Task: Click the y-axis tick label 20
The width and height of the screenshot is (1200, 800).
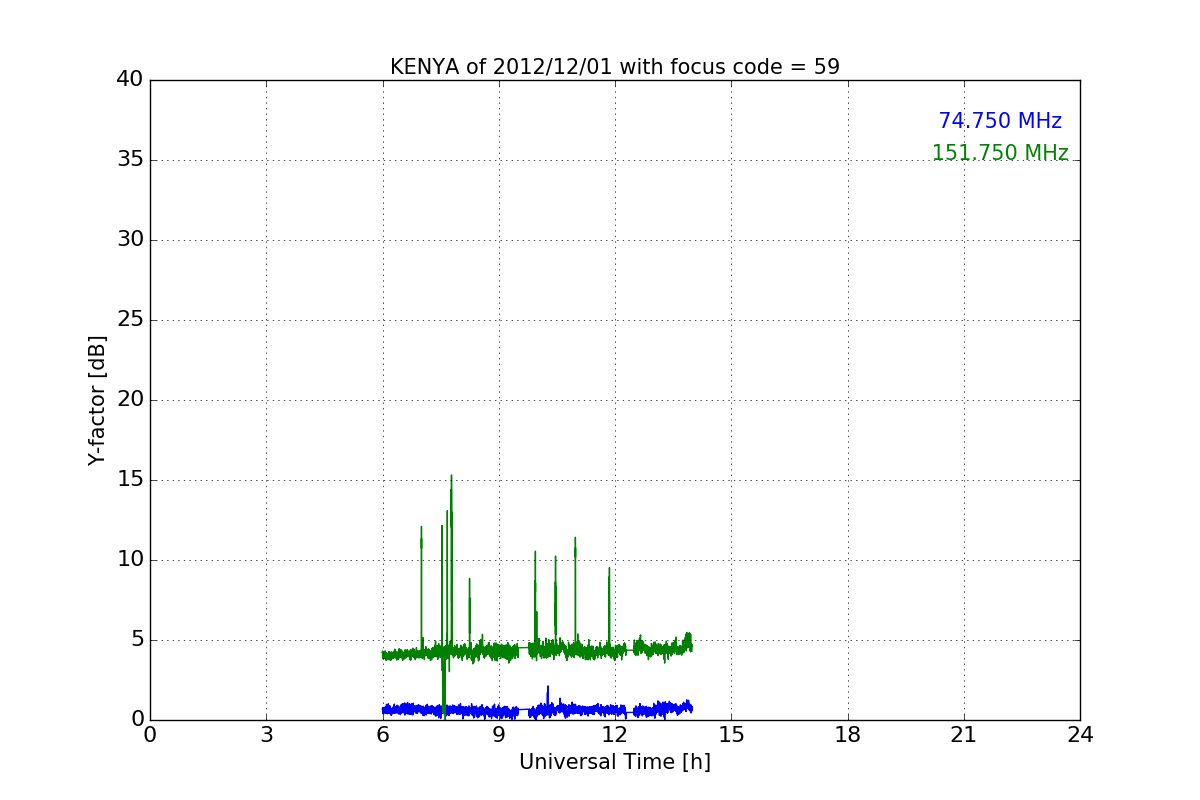Action: pos(130,400)
